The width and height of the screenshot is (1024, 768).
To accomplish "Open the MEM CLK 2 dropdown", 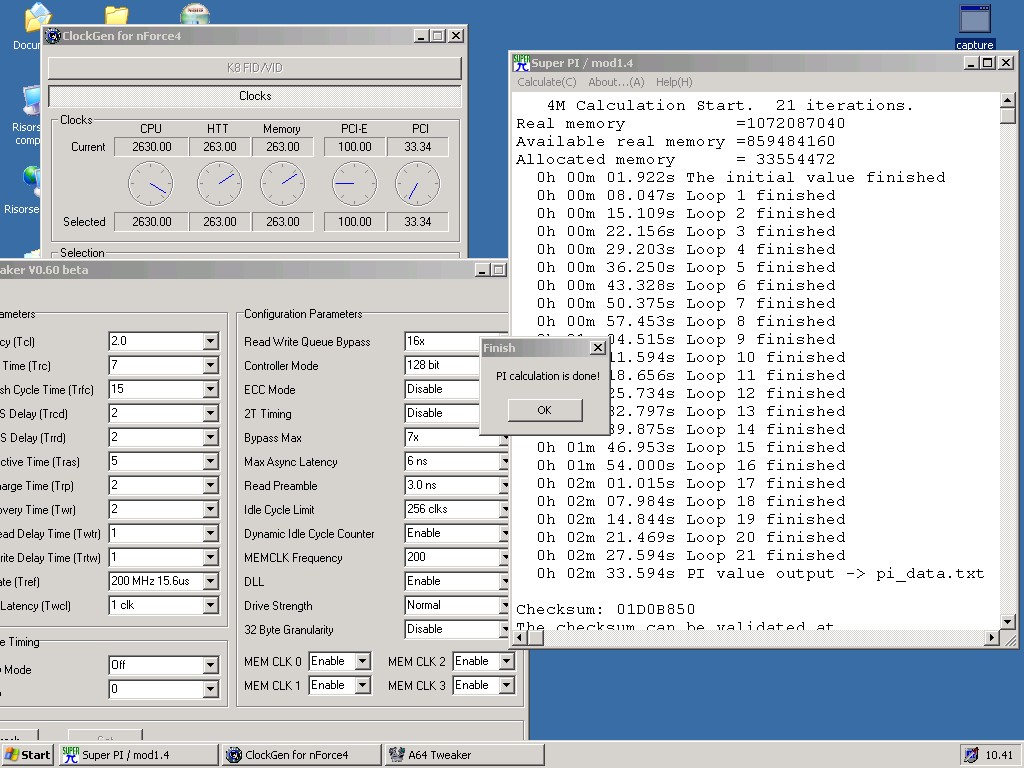I will click(x=506, y=662).
